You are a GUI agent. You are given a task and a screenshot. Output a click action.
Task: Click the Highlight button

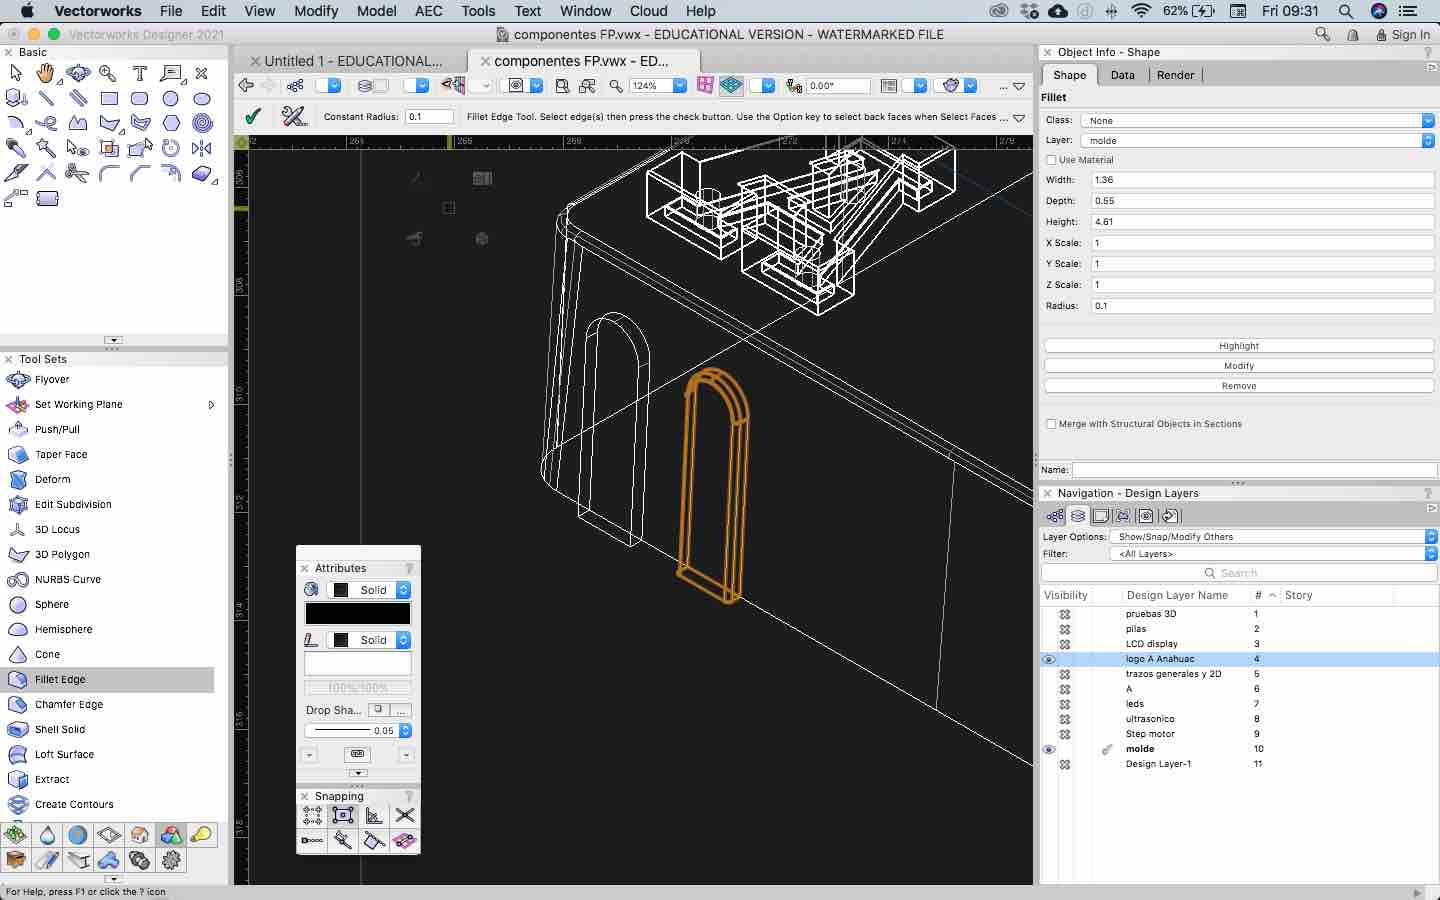point(1238,346)
